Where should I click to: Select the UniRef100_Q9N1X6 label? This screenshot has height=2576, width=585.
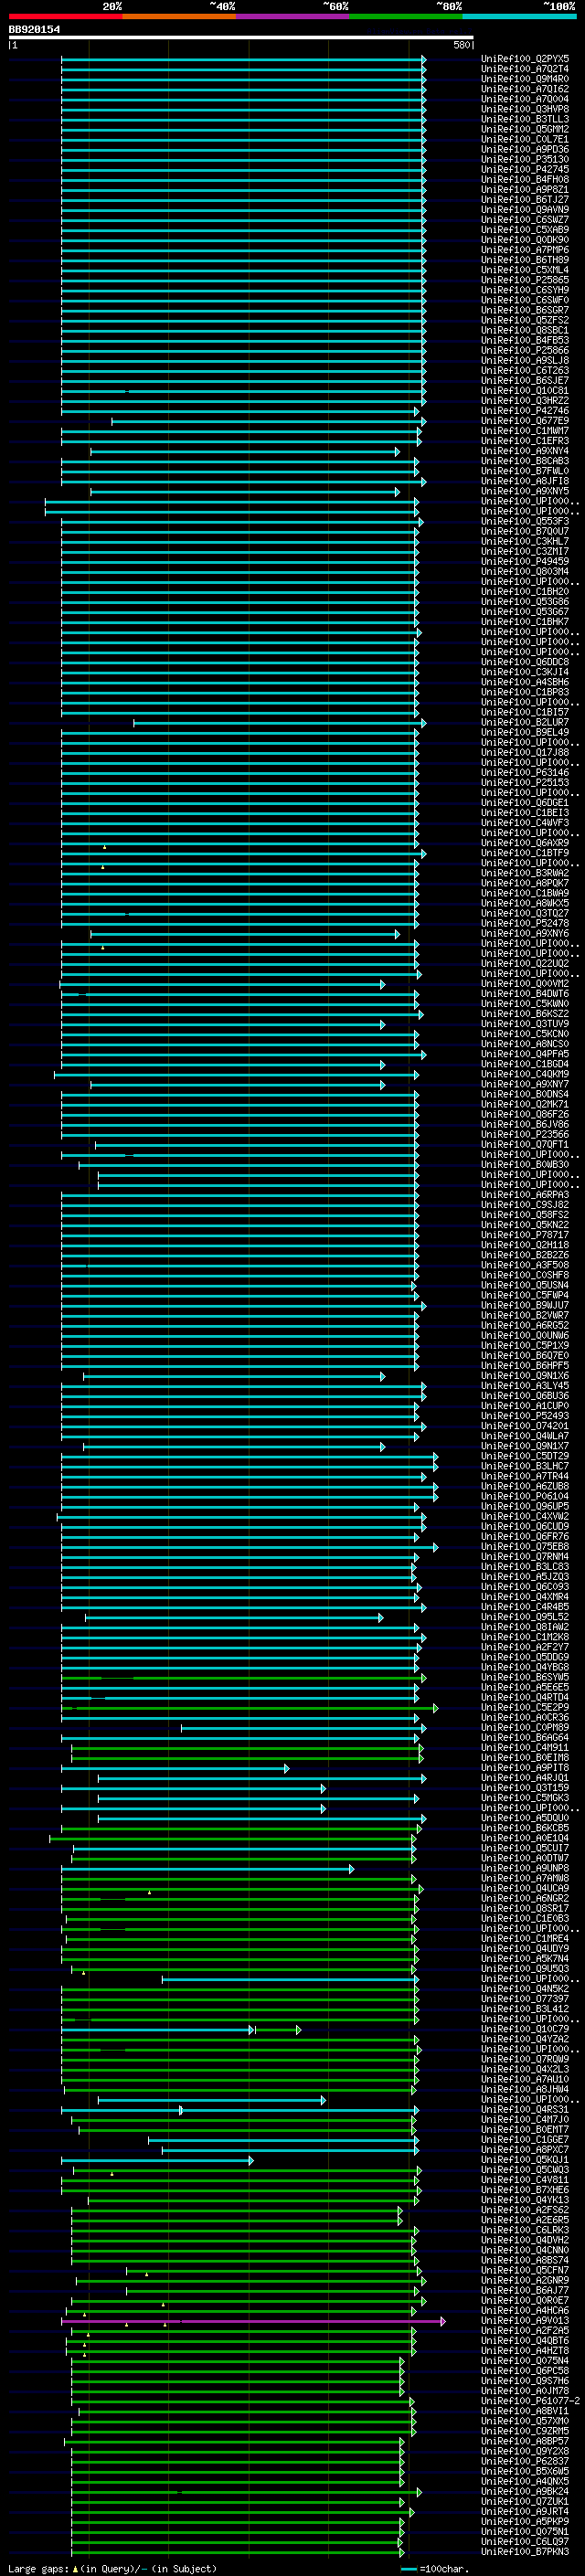[524, 1376]
